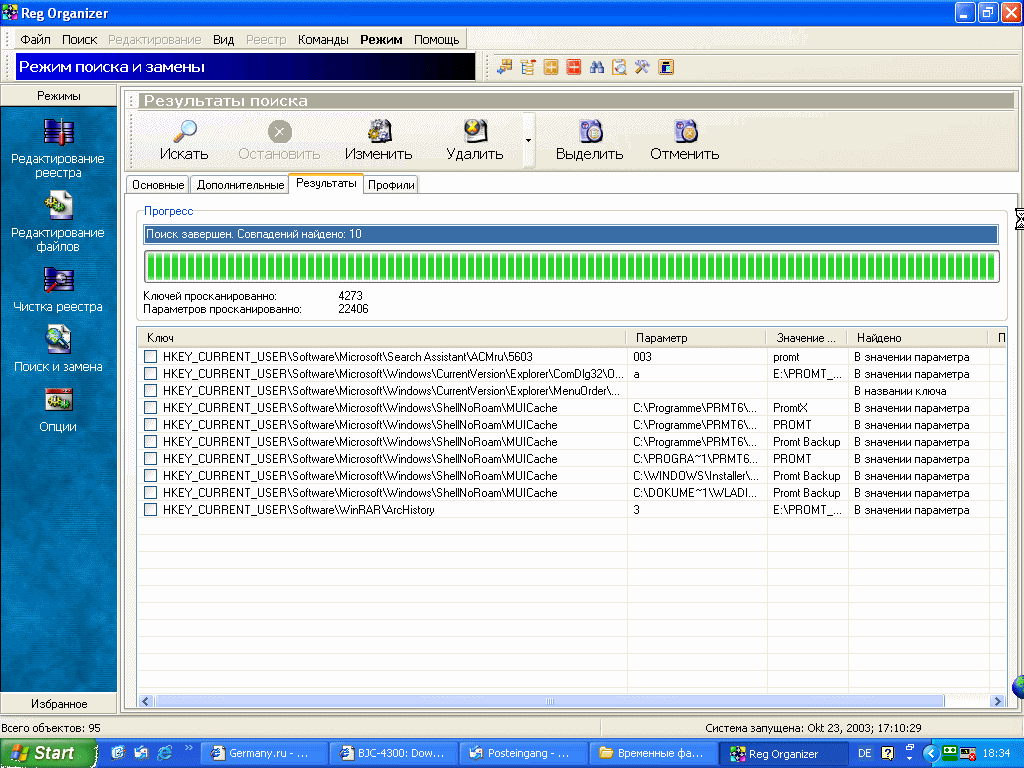1024x768 pixels.
Task: Switch to Posteingang taskbar window
Action: click(522, 753)
